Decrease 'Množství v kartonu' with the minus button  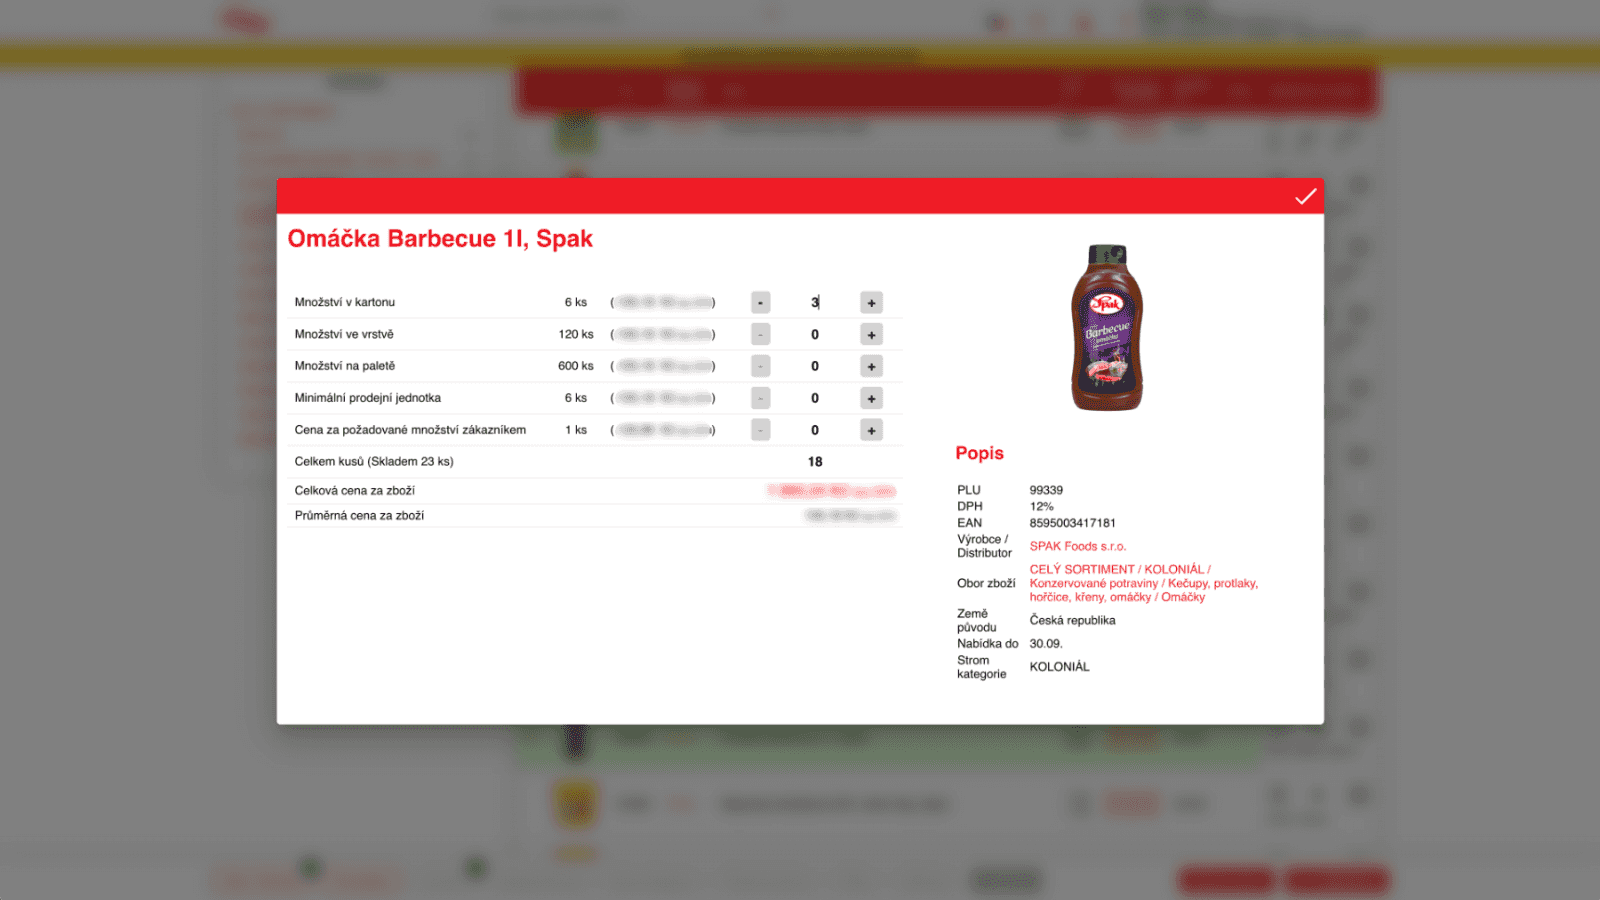(760, 302)
